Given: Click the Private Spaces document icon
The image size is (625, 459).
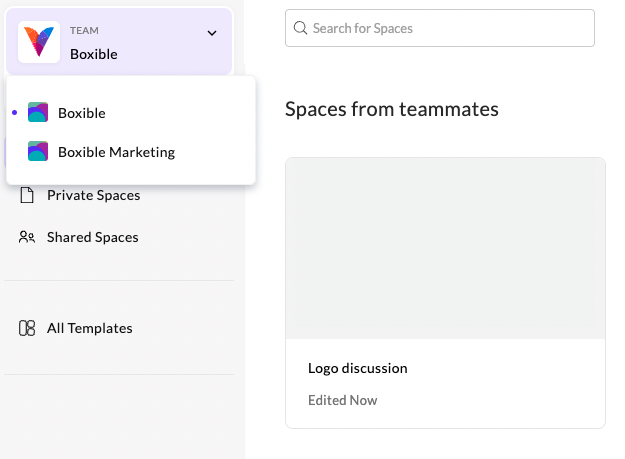Looking at the screenshot, I should pyautogui.click(x=27, y=195).
